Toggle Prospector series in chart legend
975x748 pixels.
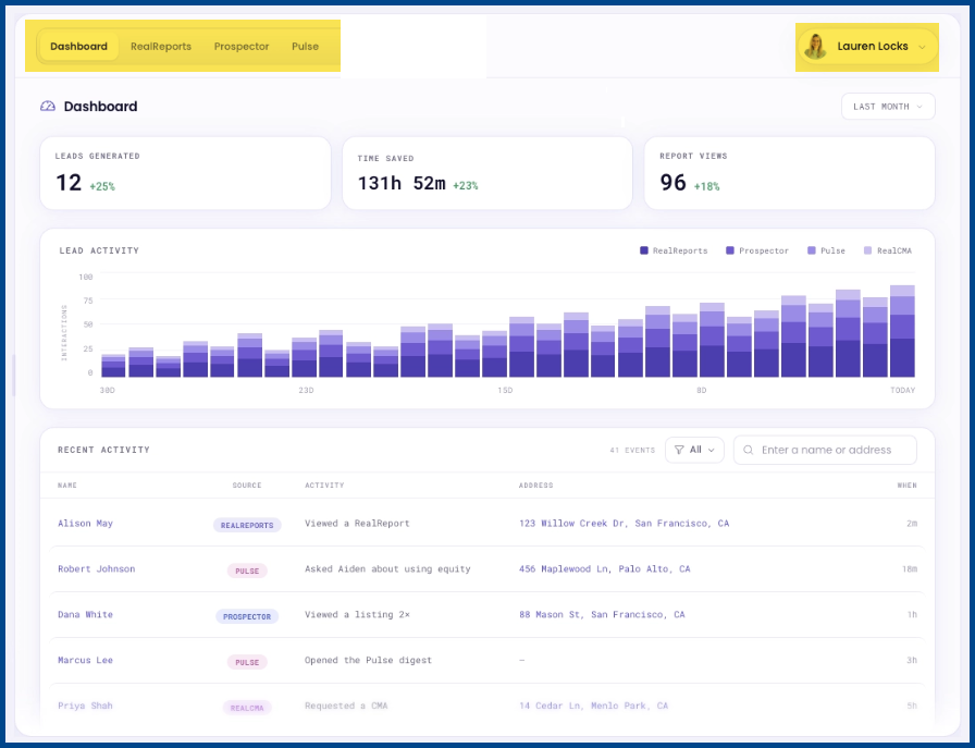click(757, 251)
